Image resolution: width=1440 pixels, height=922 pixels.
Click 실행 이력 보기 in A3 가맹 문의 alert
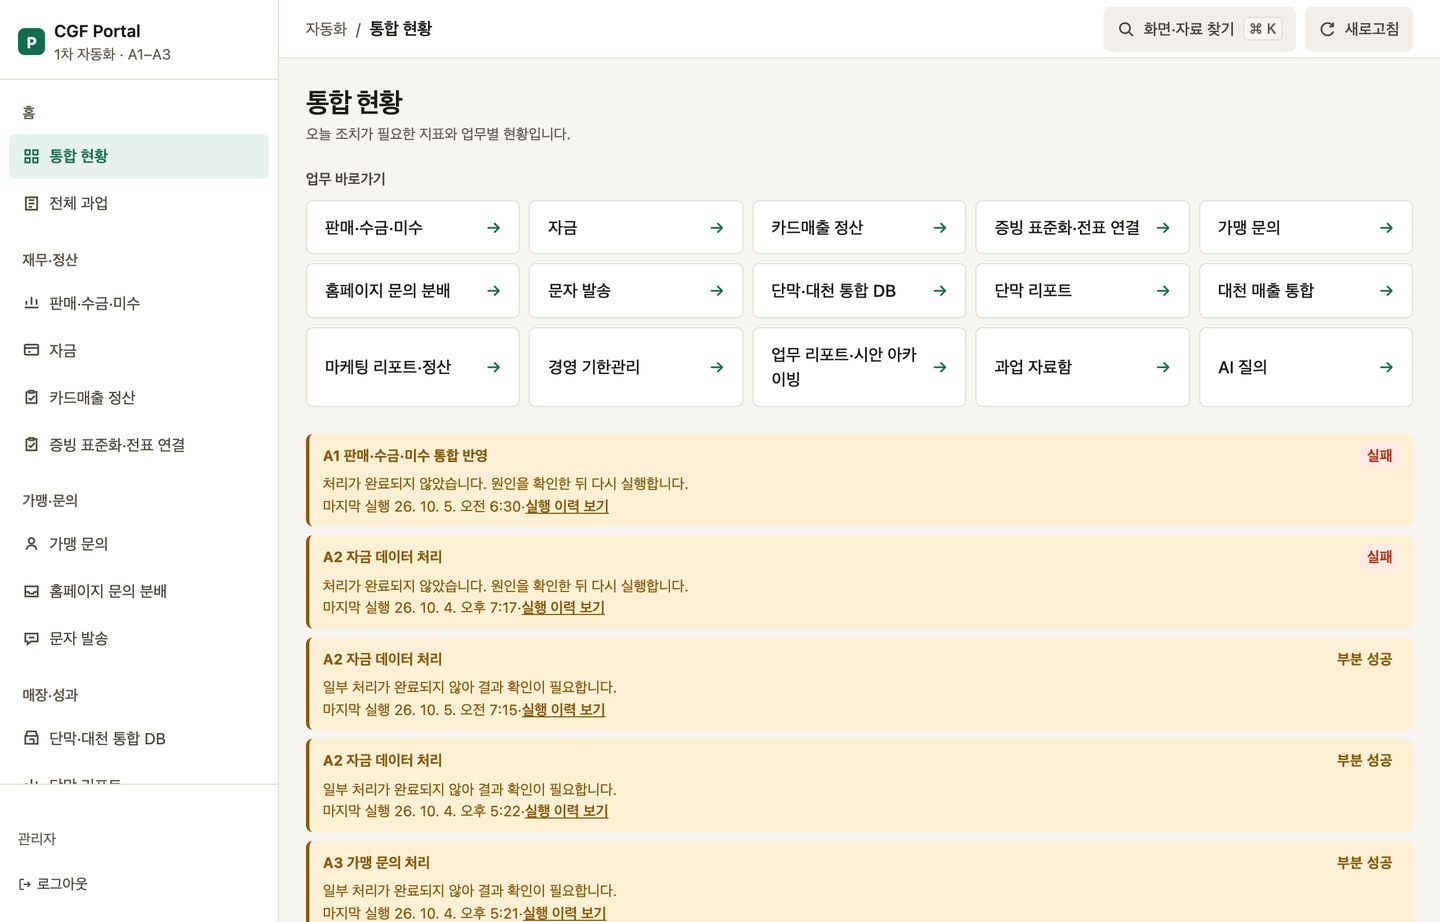click(x=565, y=913)
